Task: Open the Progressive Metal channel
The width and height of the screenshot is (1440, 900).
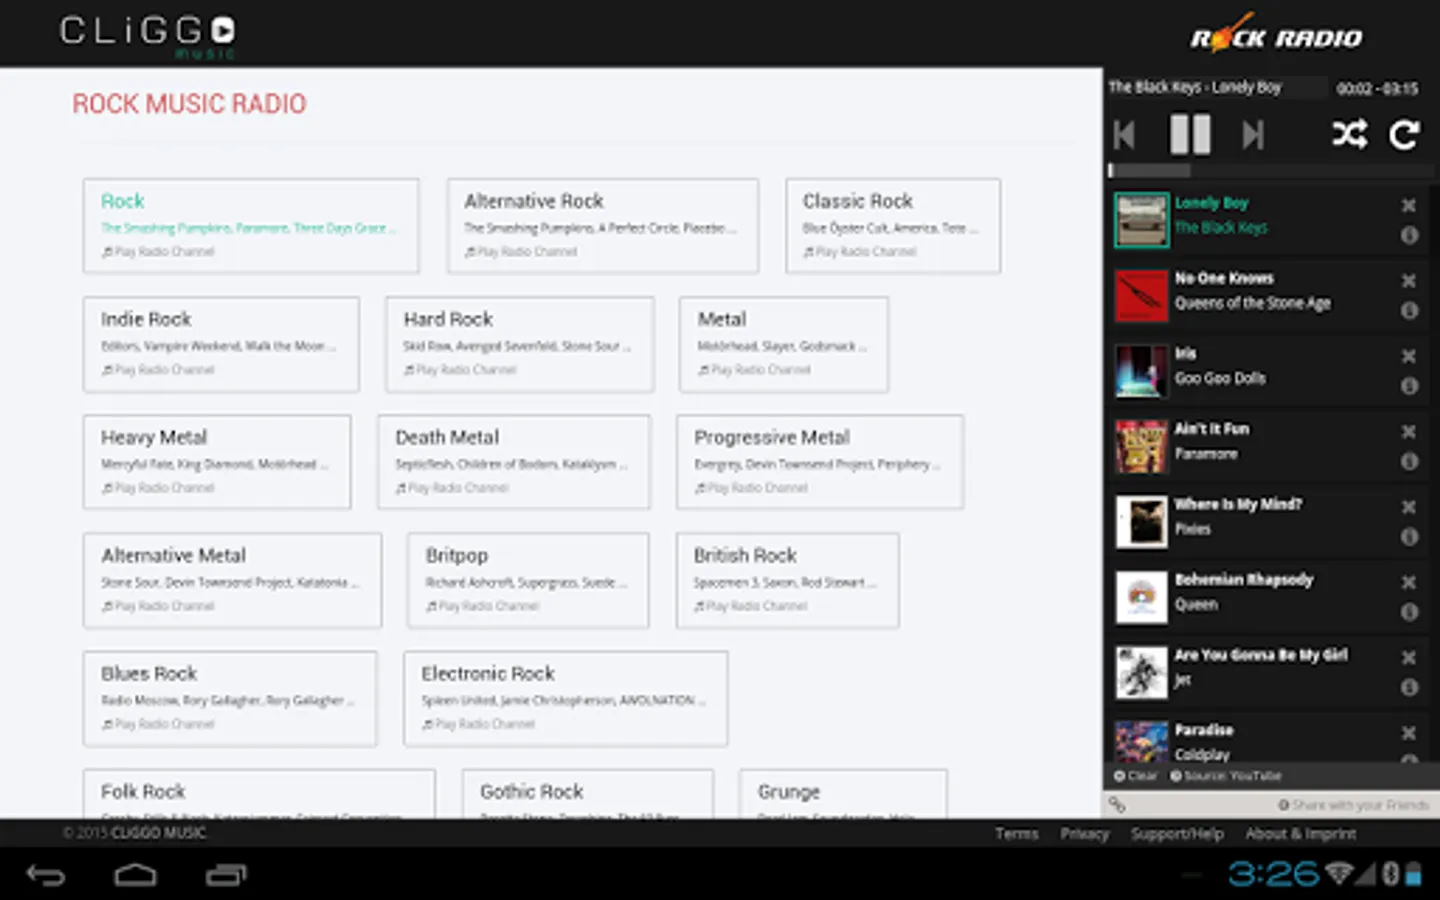Action: (x=820, y=462)
